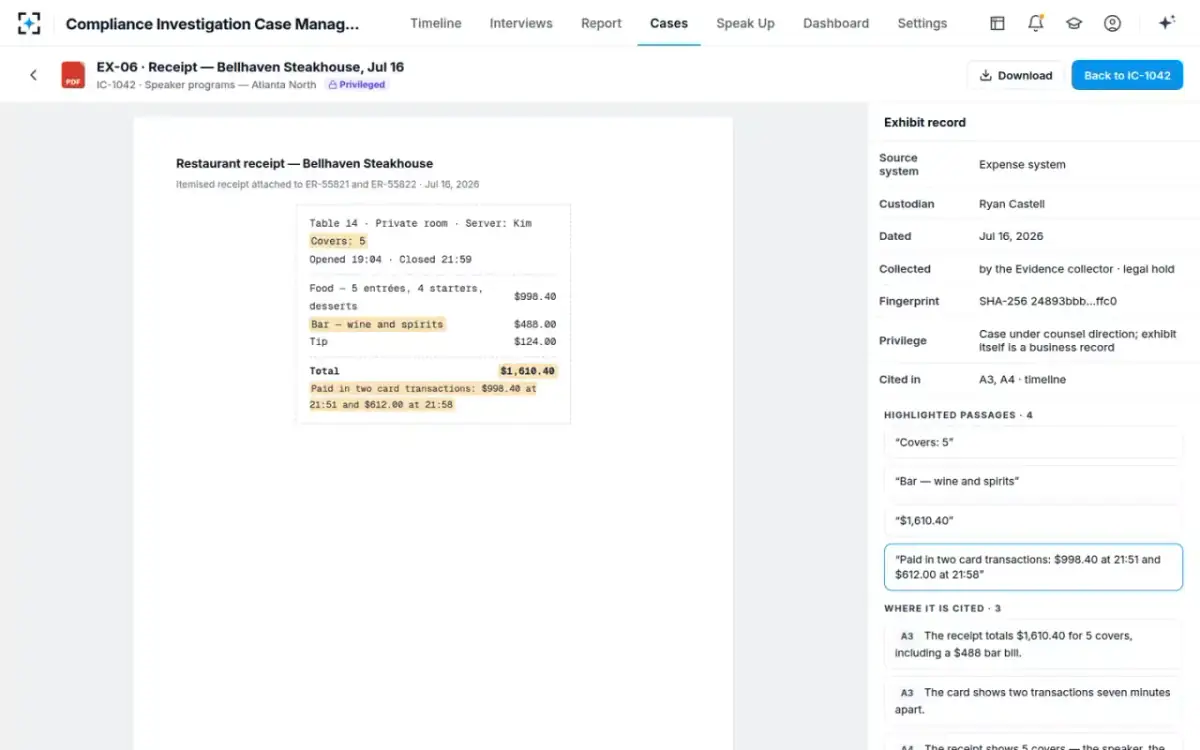Download the exhibit

1015,75
